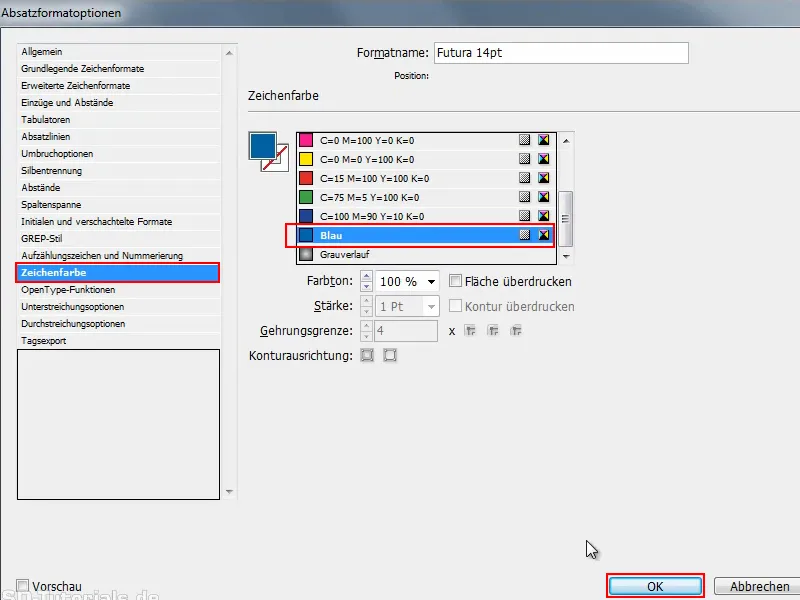Click process icon for C=15 M=100 Y=100 K=0
This screenshot has width=800, height=600.
[x=524, y=178]
